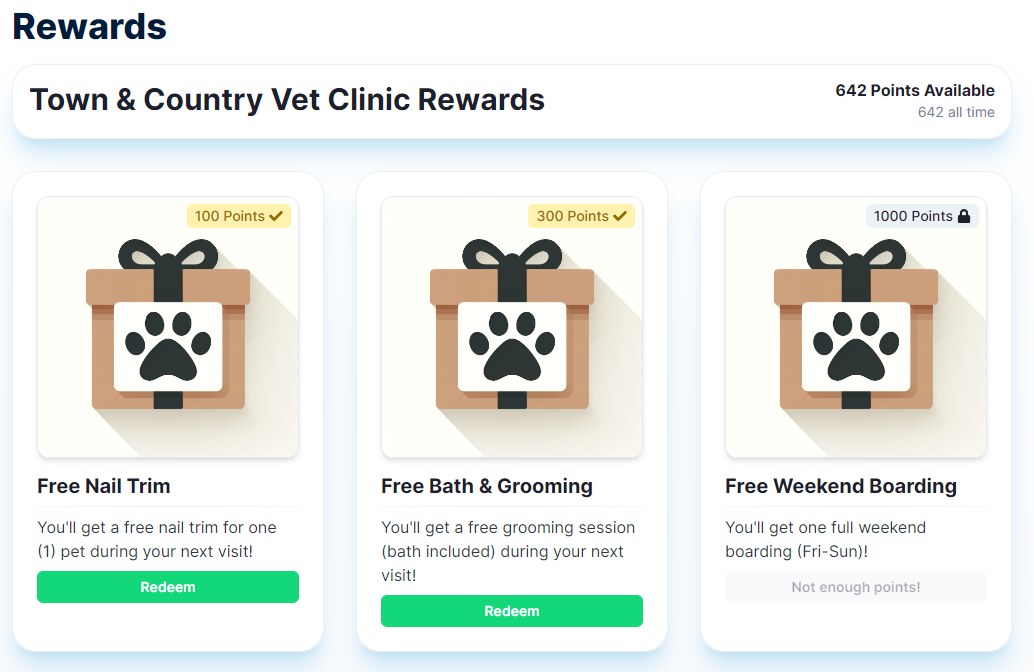
Task: Redeem the Free Nail Trim reward
Action: (x=167, y=587)
